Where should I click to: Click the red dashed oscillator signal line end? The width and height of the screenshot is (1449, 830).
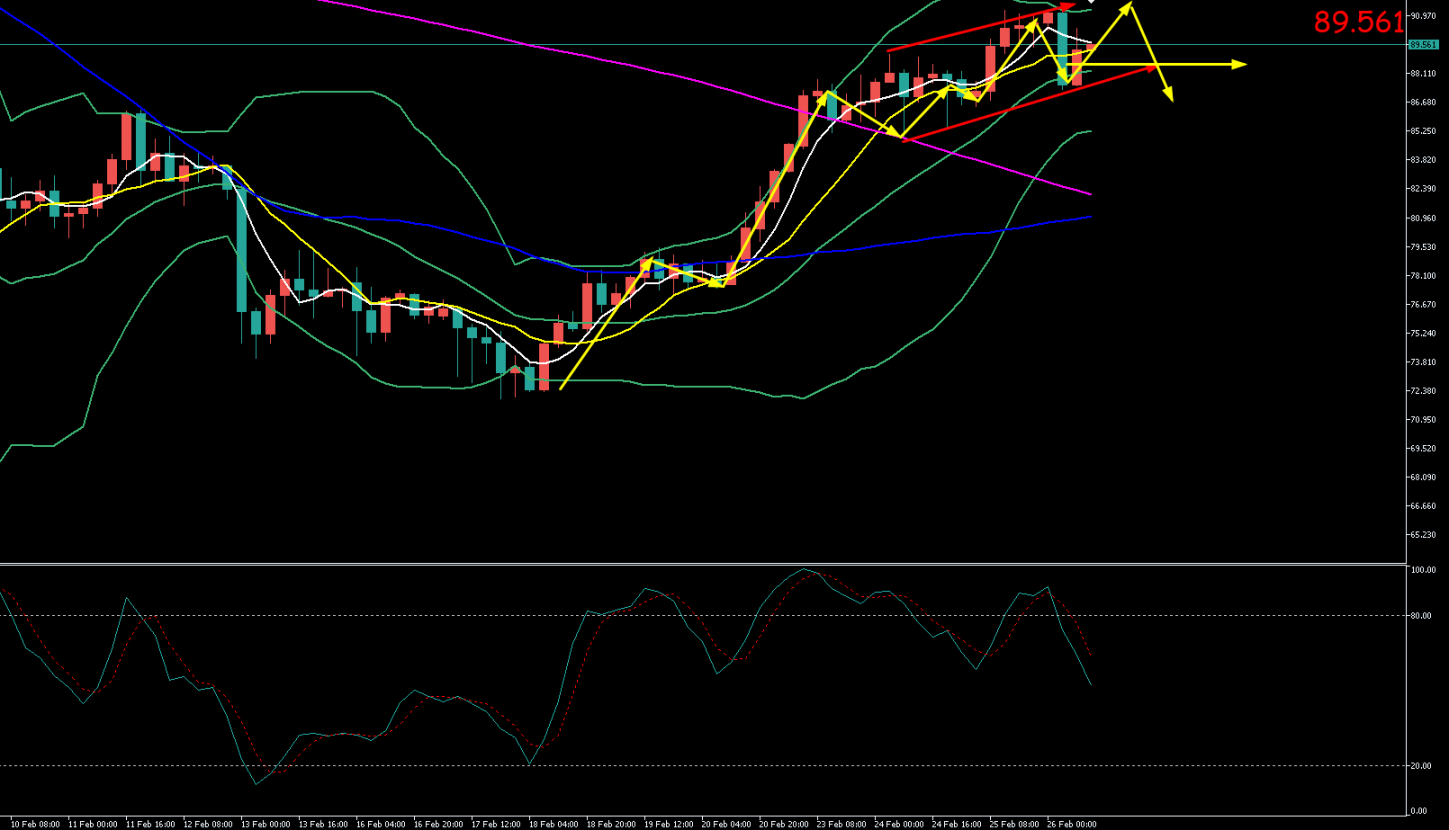(x=1089, y=655)
